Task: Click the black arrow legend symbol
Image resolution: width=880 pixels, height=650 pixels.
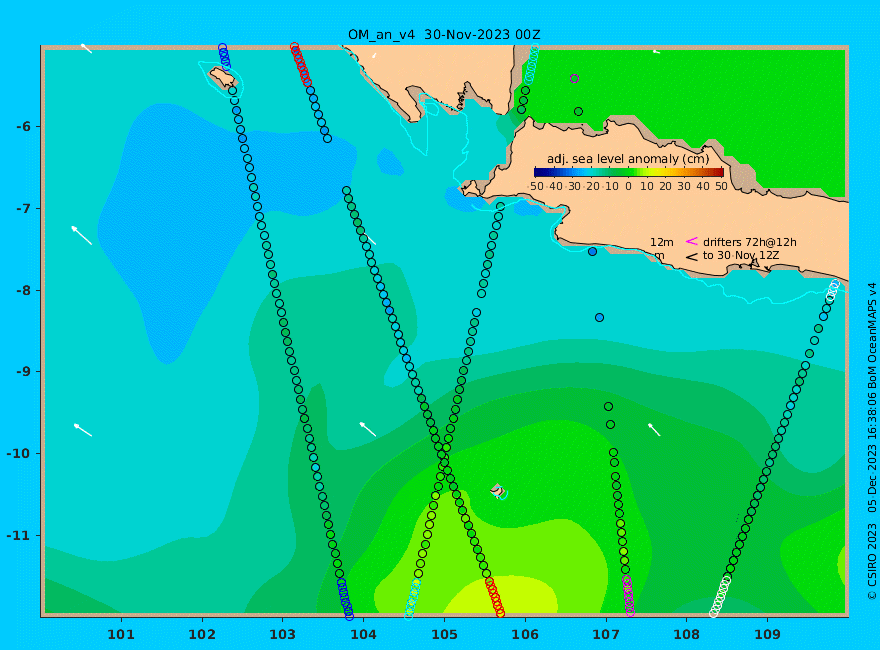Action: coord(691,257)
